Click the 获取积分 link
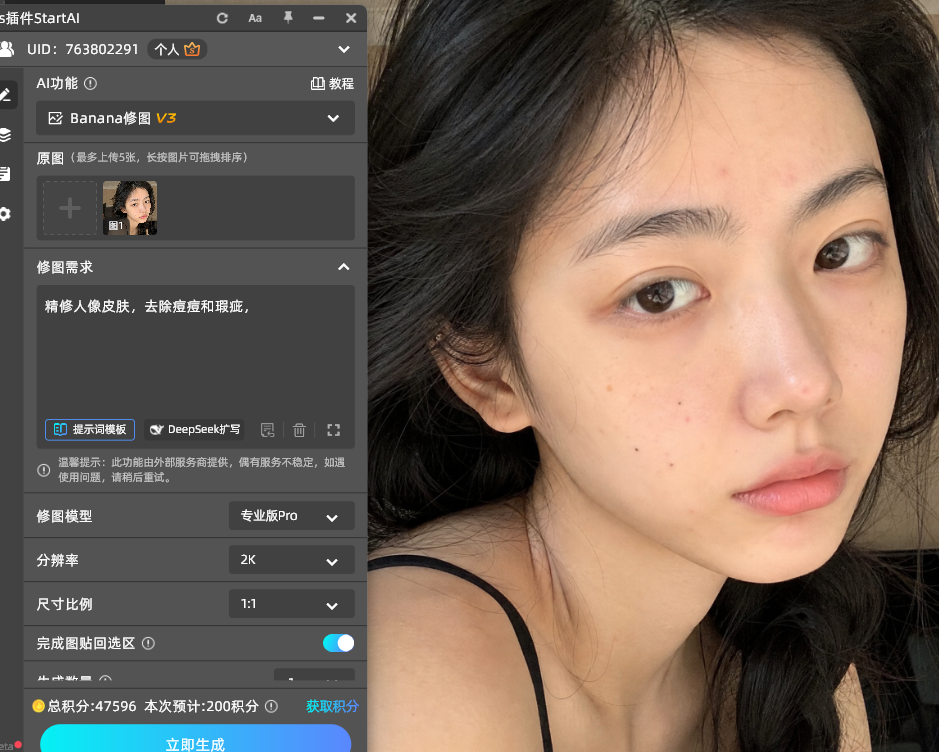Viewport: 939px width, 752px height. click(332, 706)
